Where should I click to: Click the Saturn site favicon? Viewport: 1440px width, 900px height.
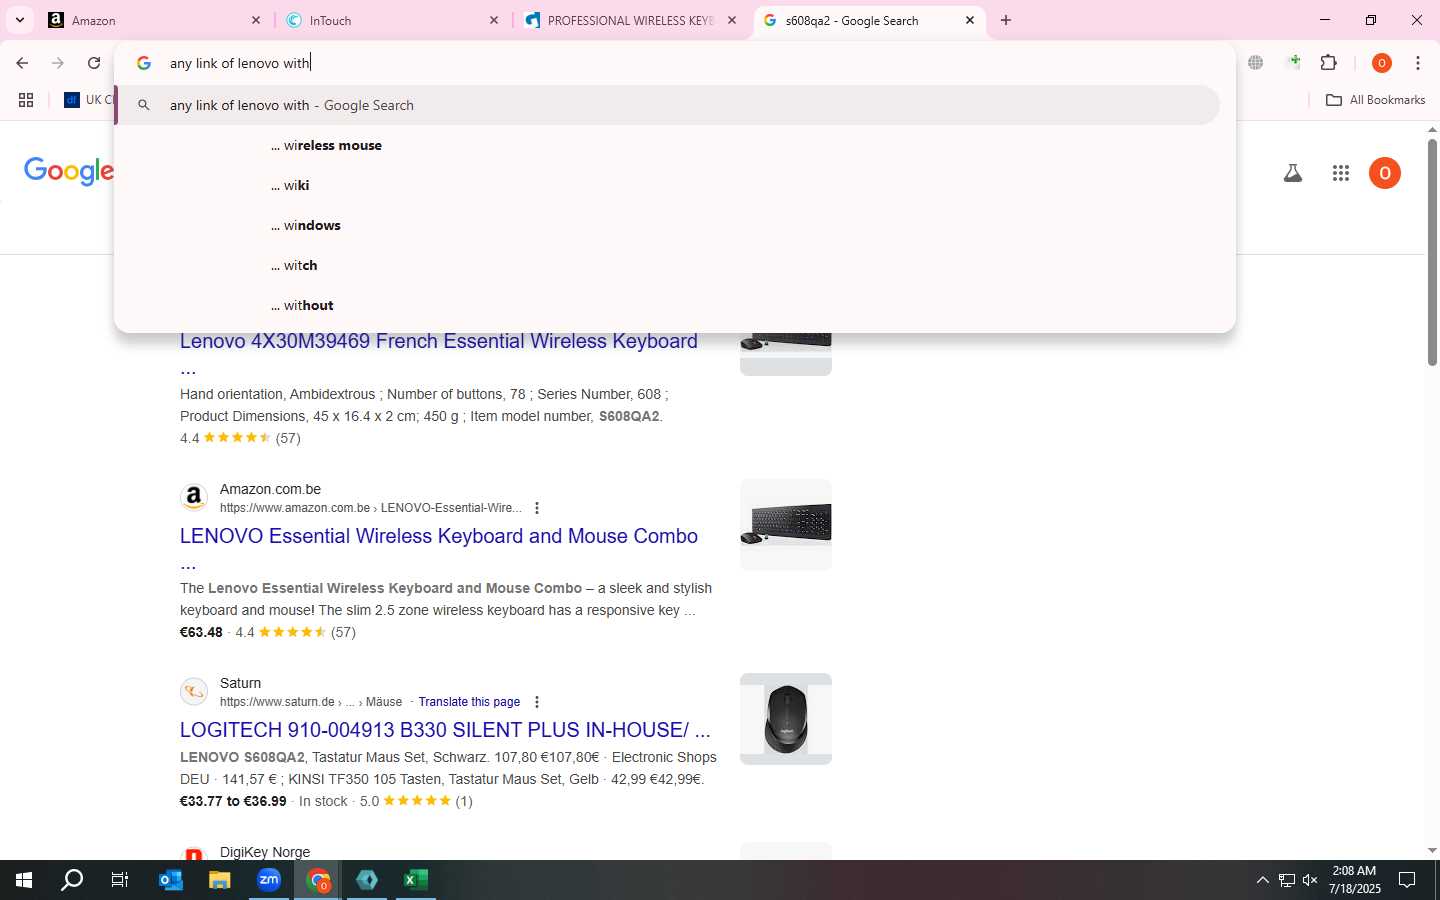point(194,691)
